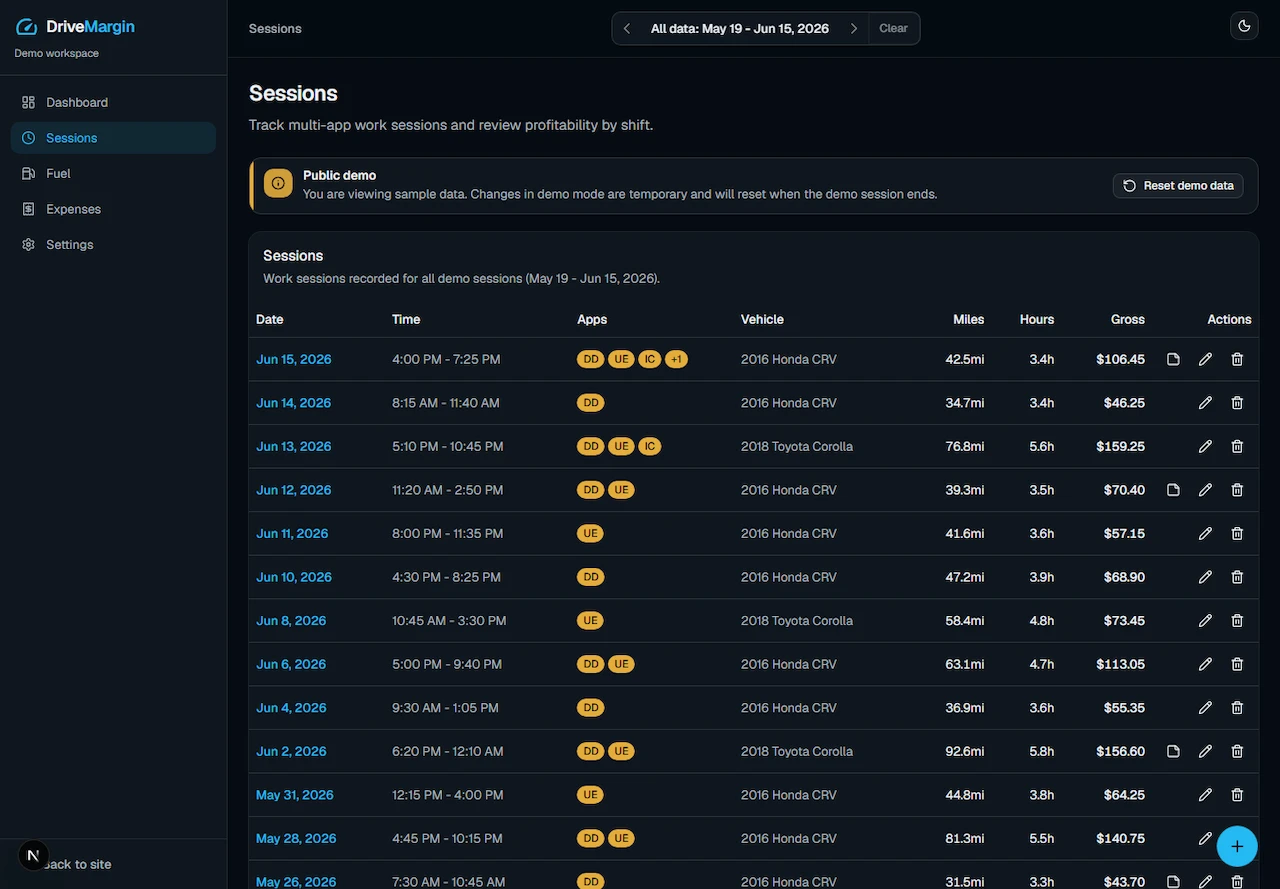Screen dimensions: 1280x889
Task: Open the Fuel page
Action: [113, 173]
